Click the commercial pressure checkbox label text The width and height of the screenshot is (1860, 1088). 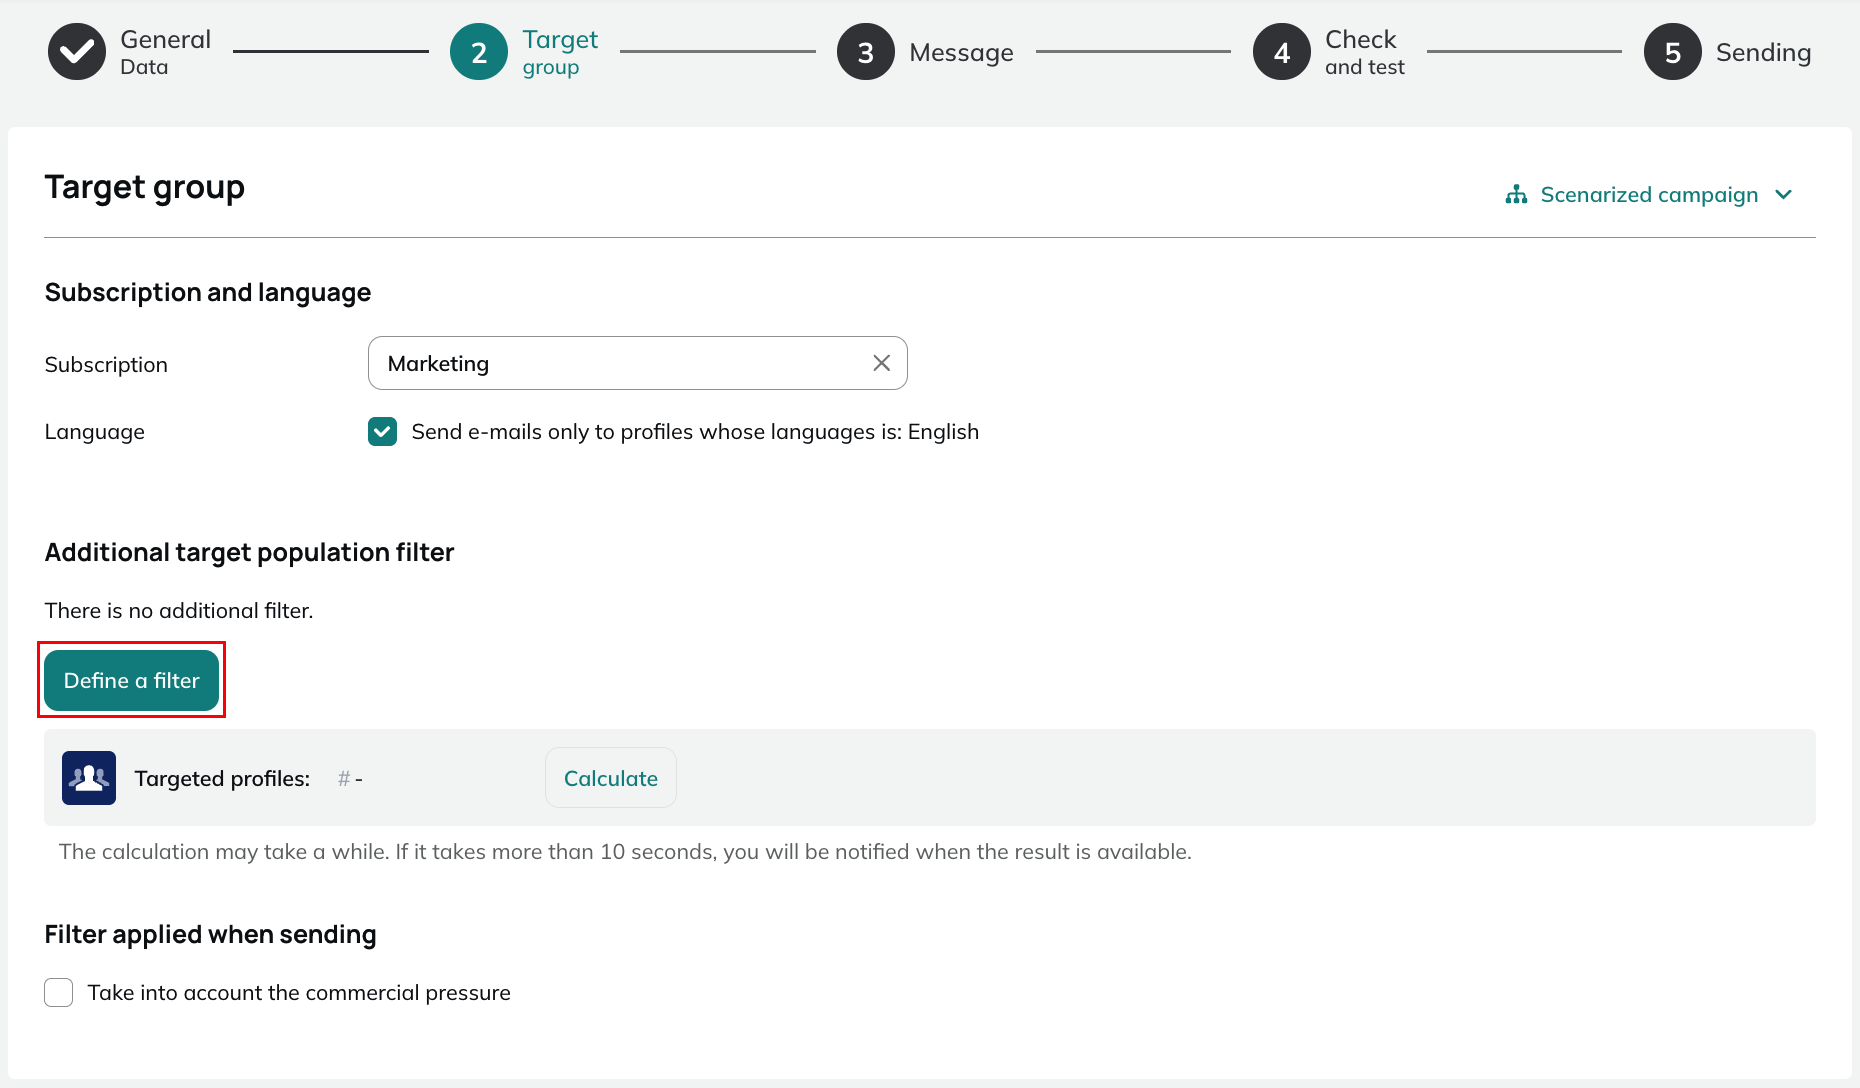[x=299, y=993]
